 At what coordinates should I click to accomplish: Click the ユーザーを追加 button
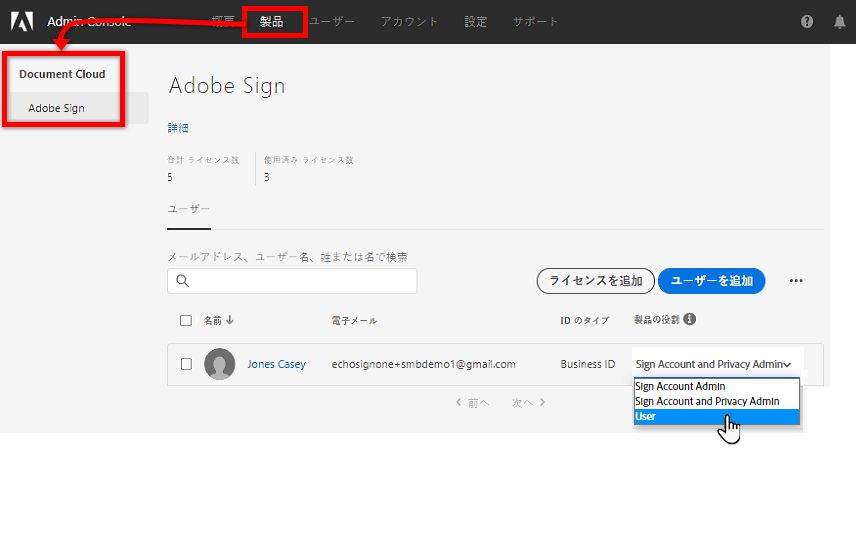click(711, 281)
